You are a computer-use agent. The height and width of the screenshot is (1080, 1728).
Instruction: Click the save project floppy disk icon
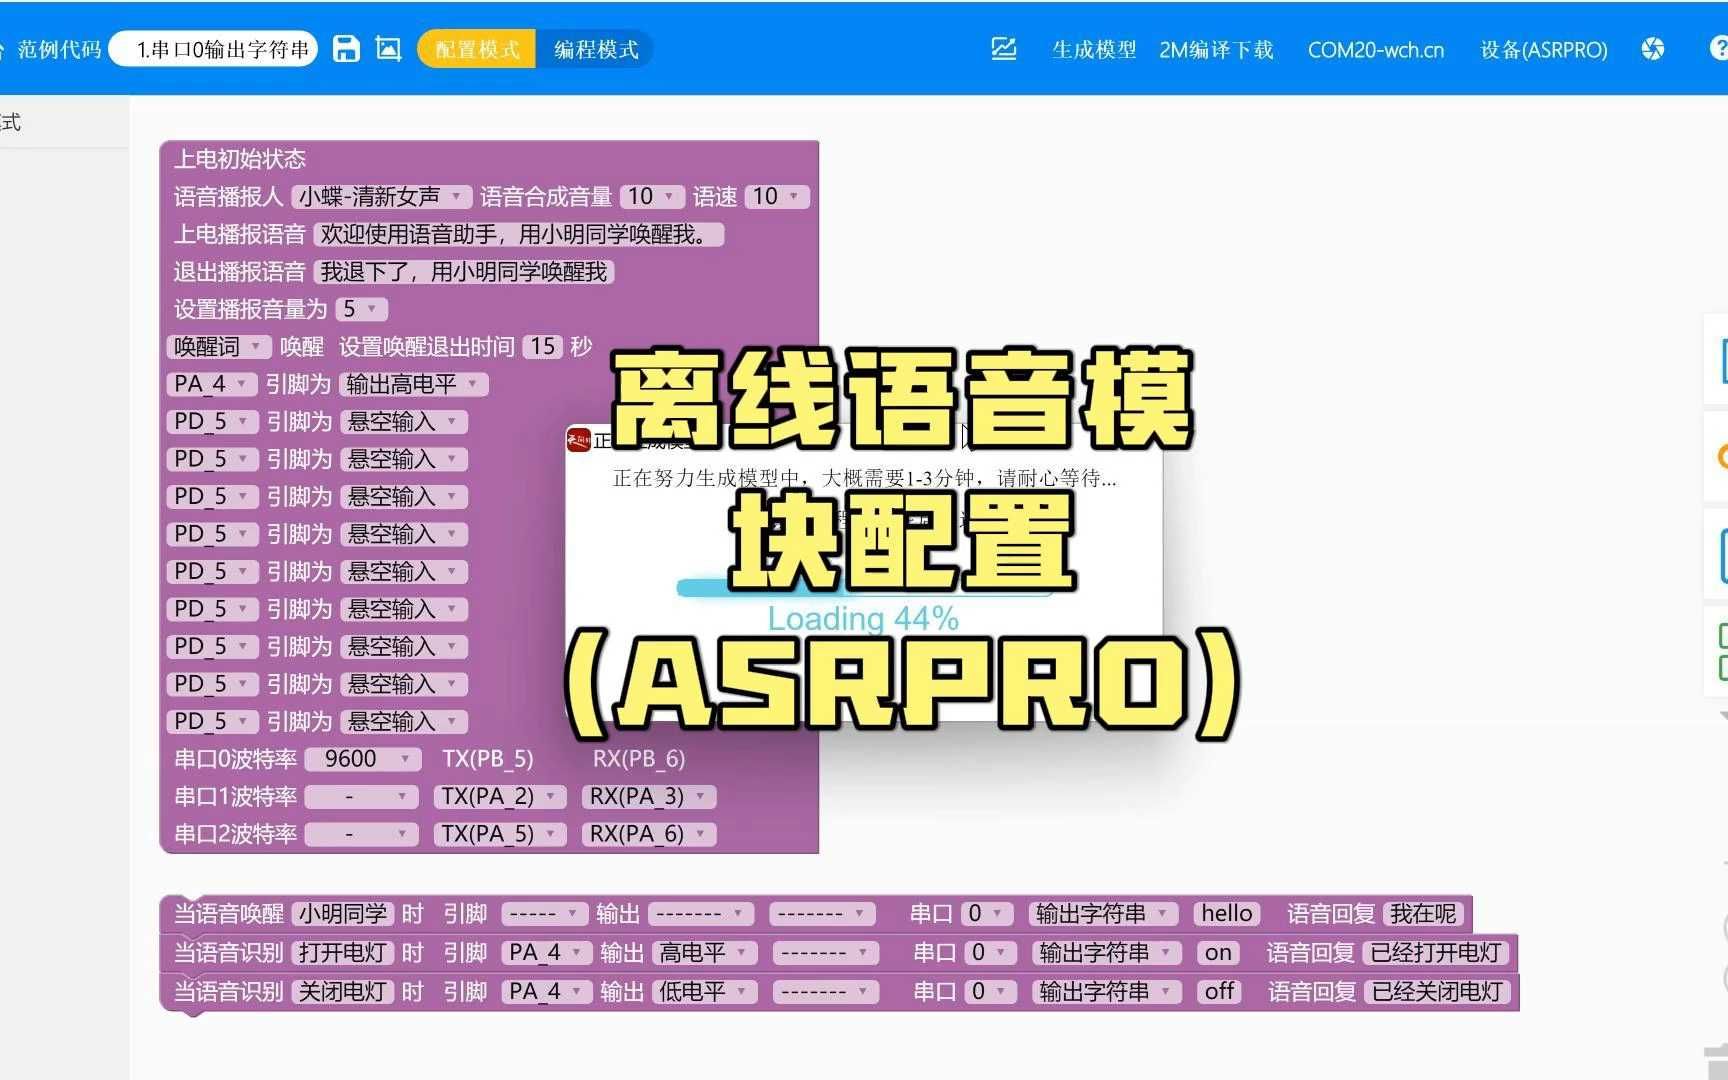coord(346,48)
